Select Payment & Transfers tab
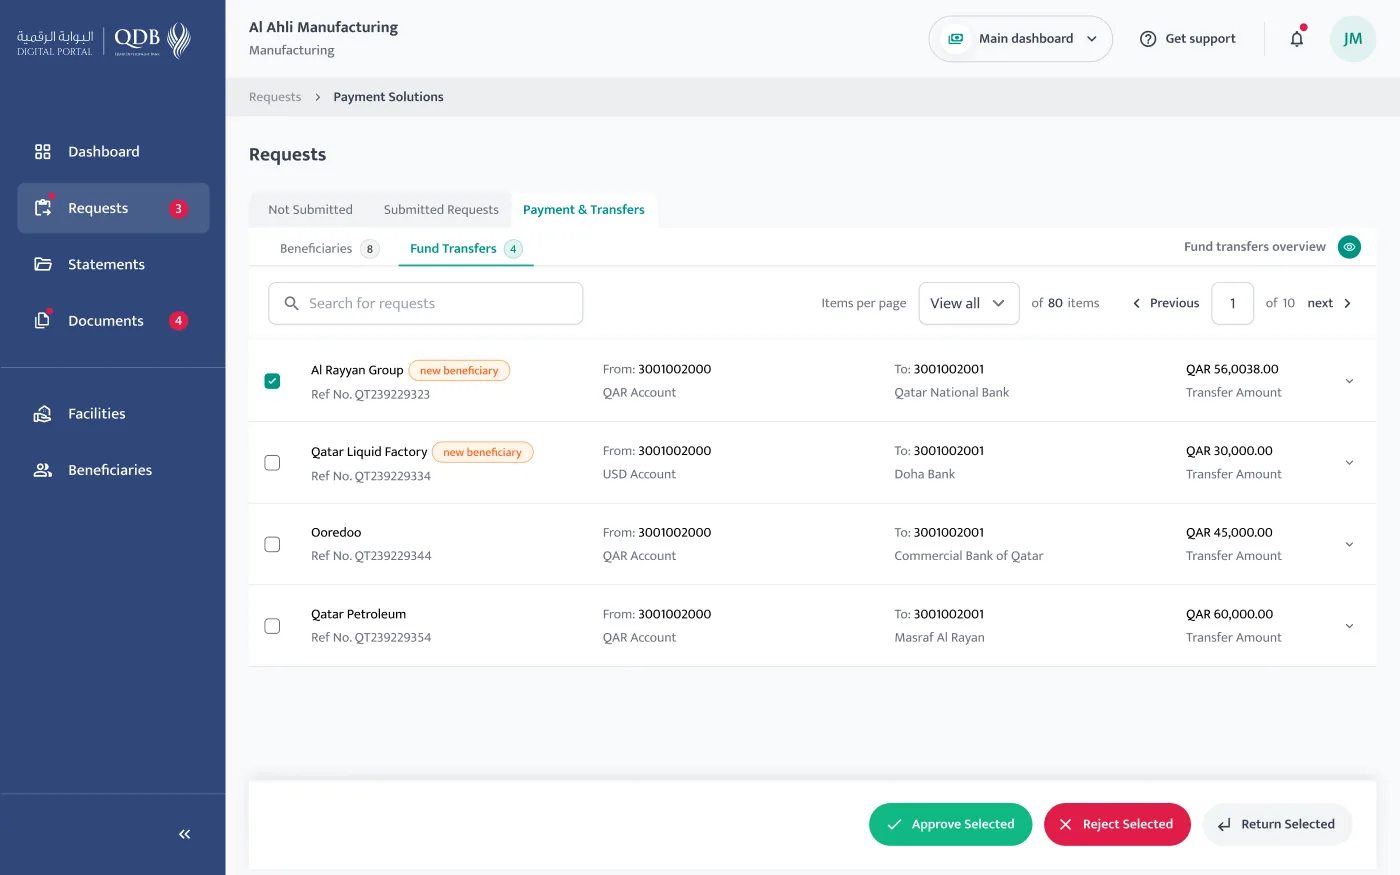The image size is (1400, 875). coord(584,210)
